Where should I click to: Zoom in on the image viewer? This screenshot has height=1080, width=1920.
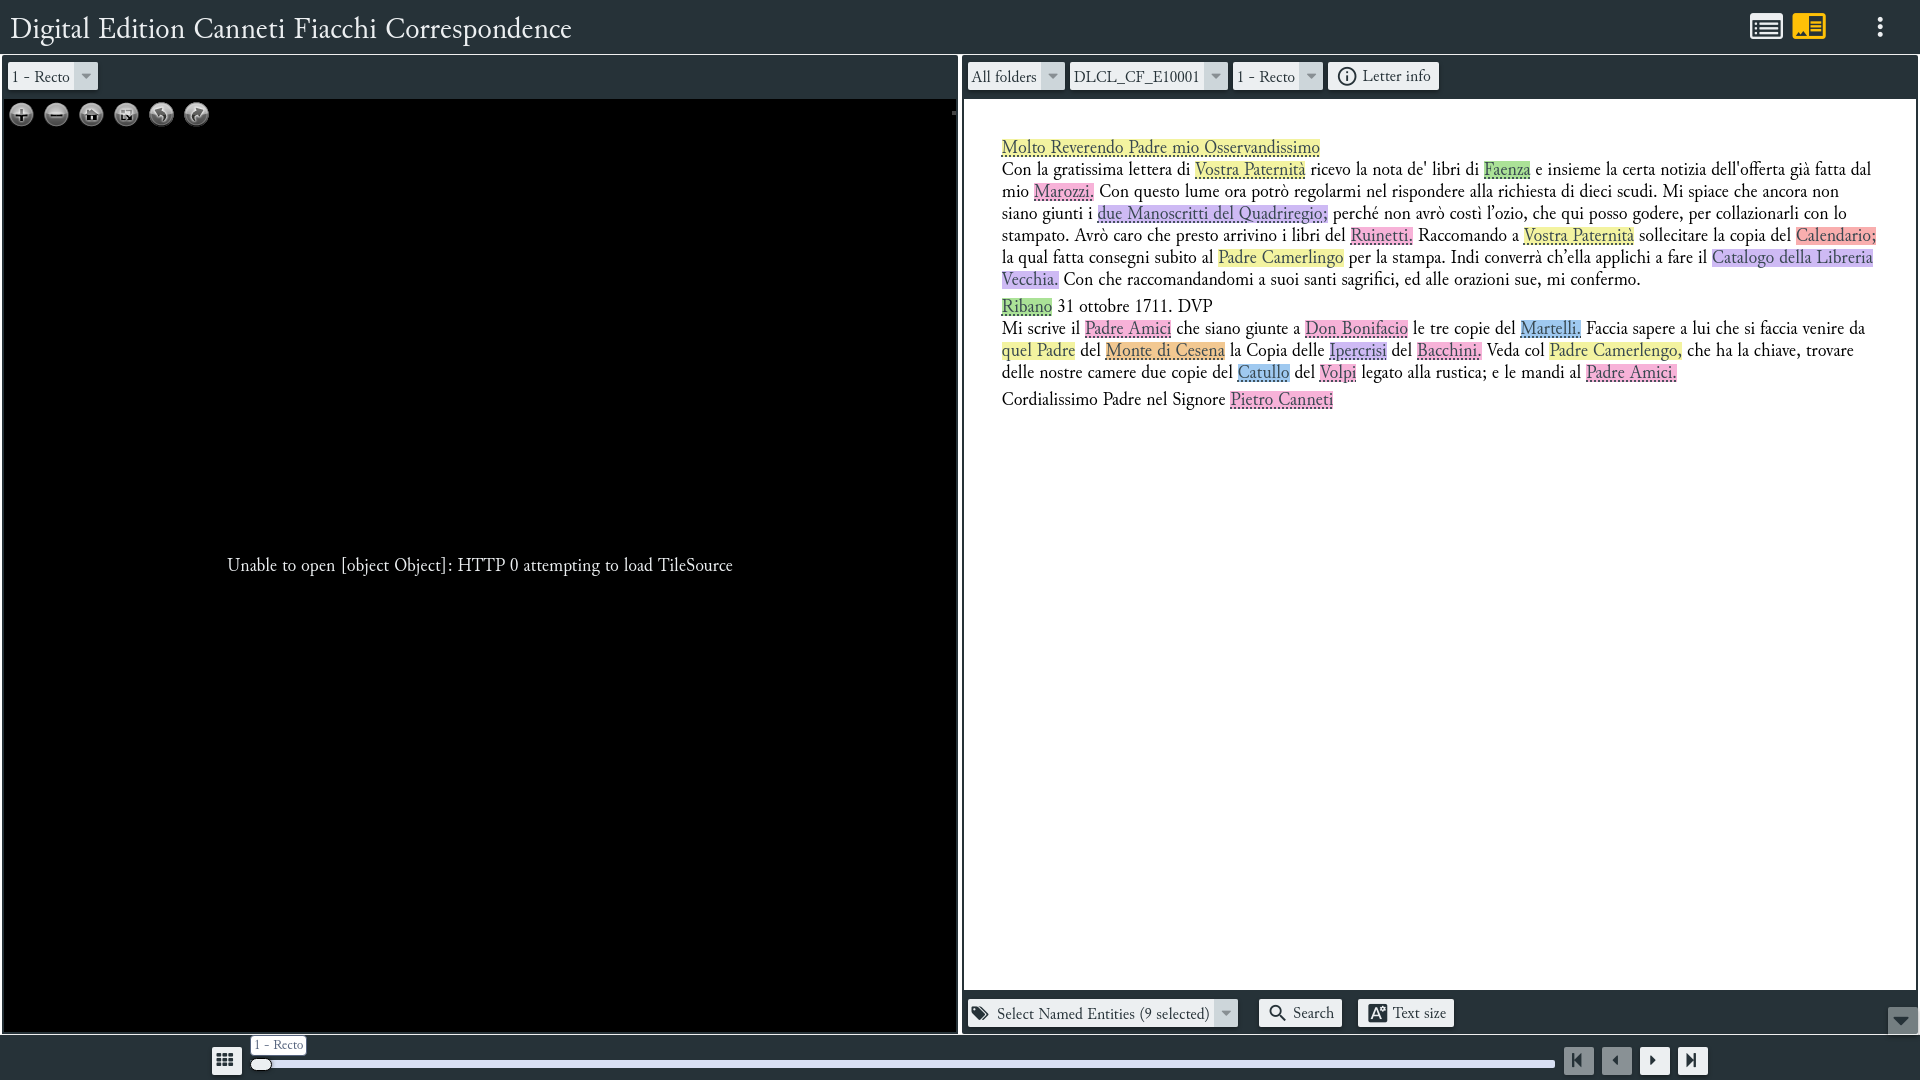(x=21, y=115)
